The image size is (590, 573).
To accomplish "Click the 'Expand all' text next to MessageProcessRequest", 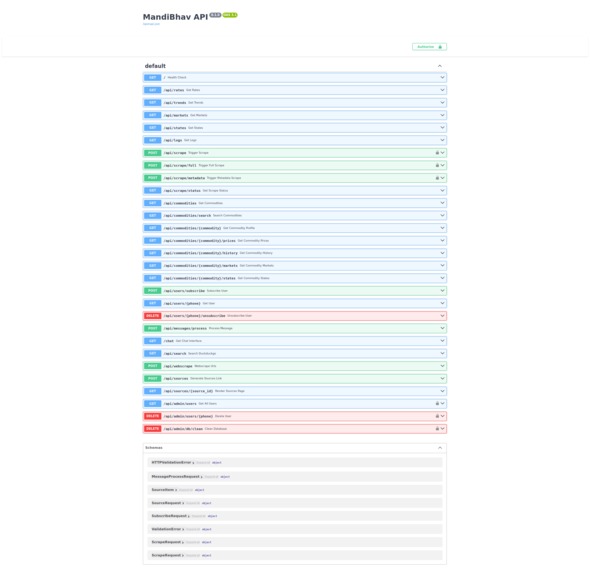I will [211, 477].
